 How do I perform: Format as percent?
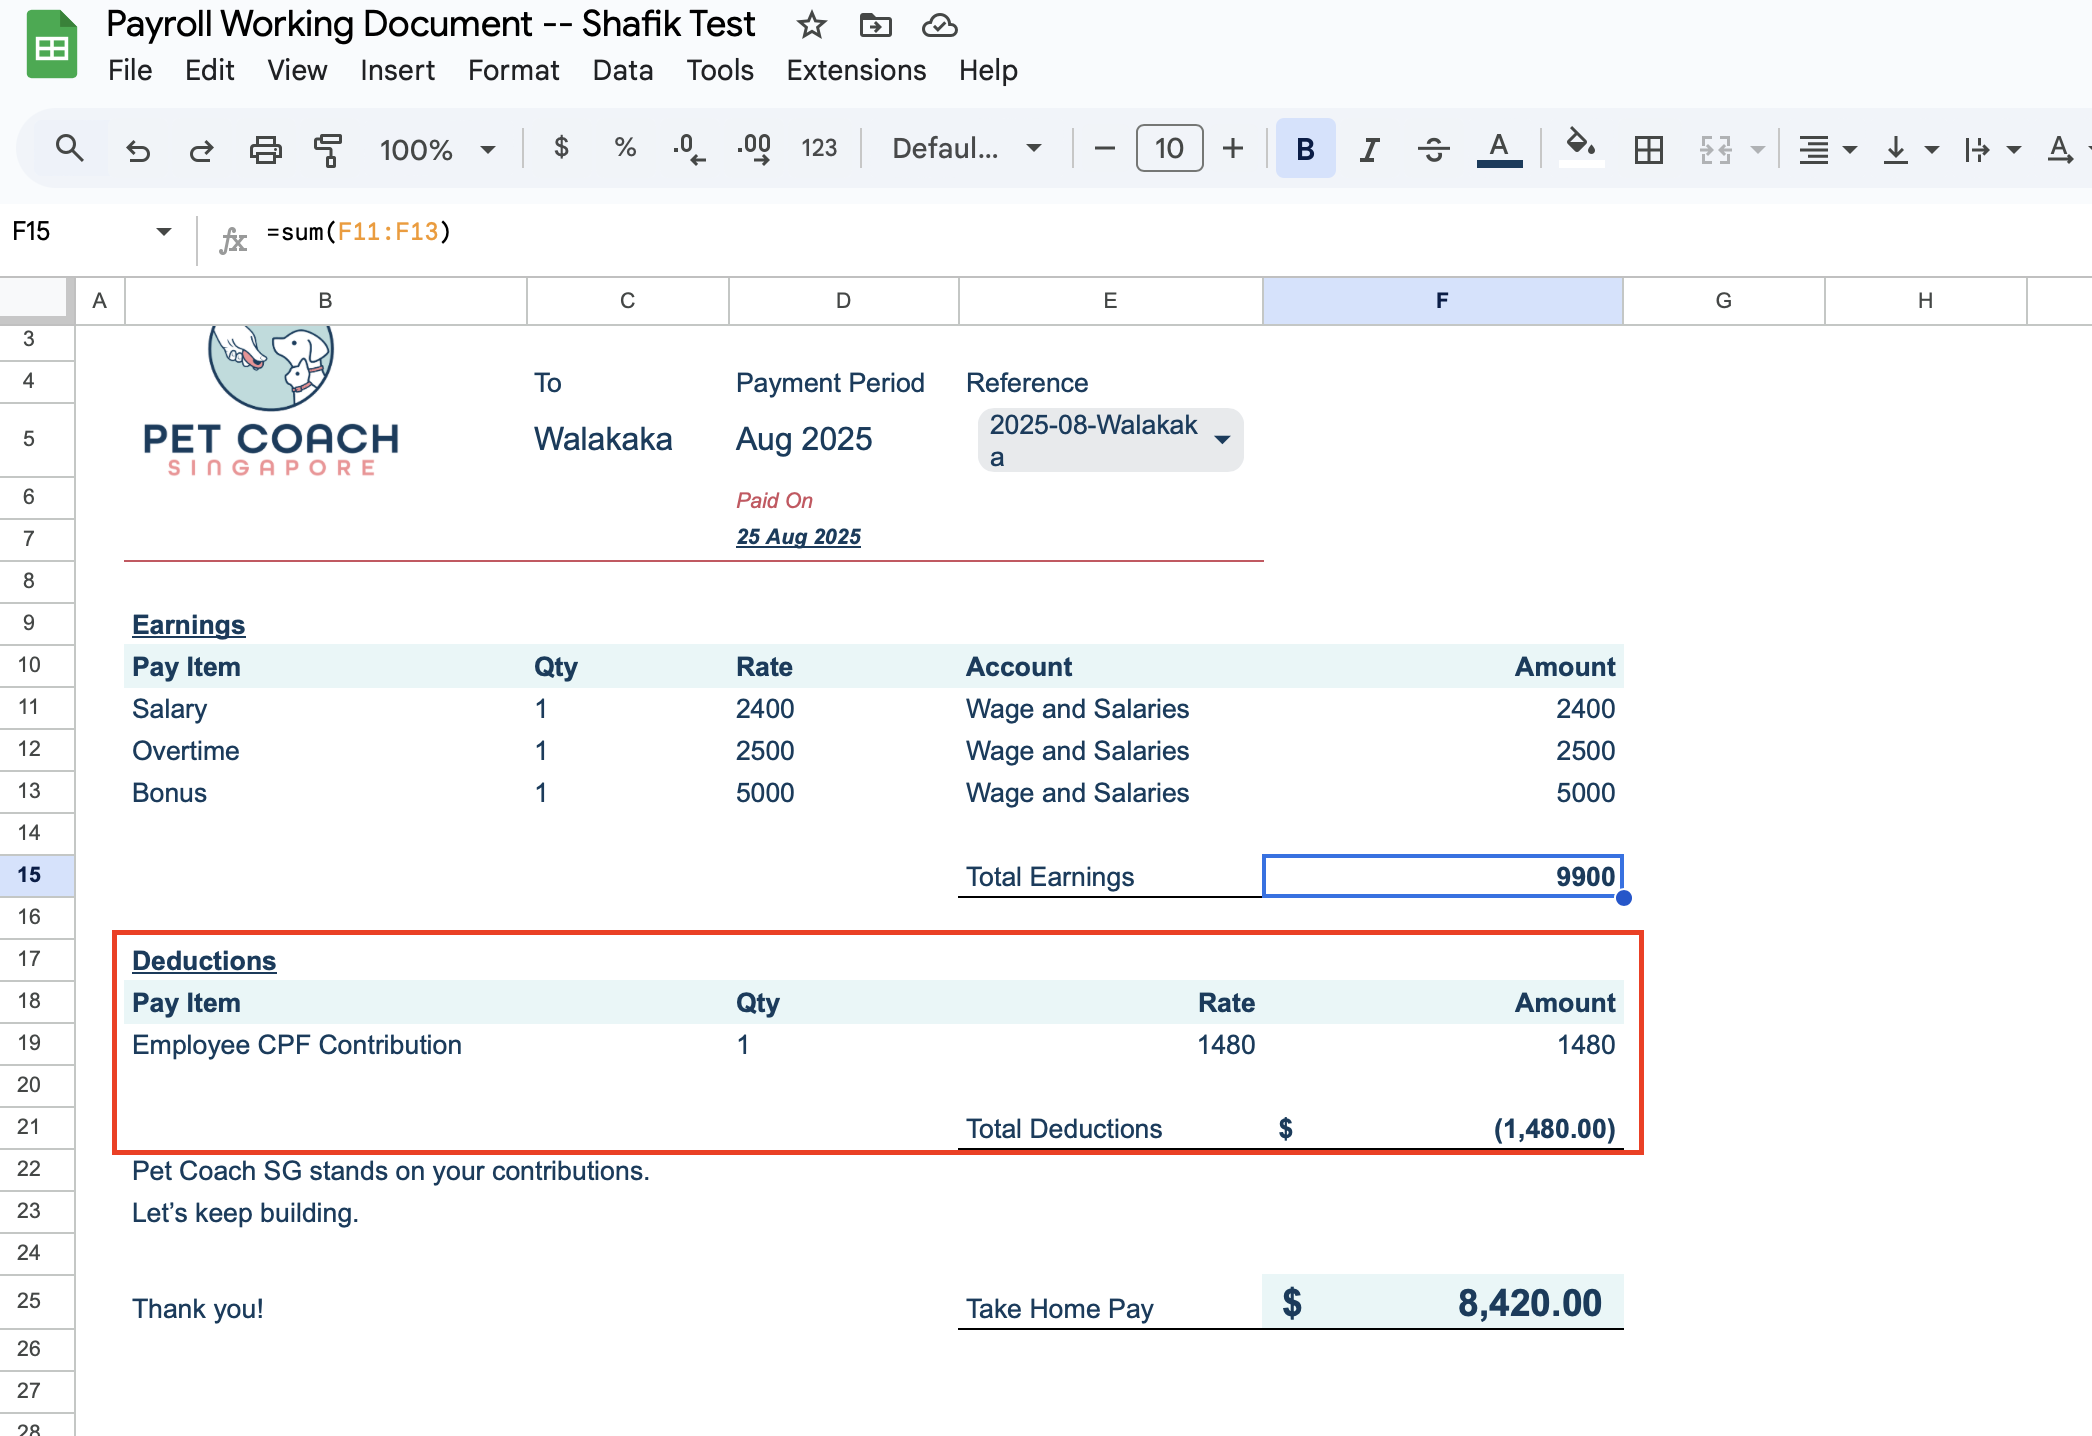click(x=625, y=149)
